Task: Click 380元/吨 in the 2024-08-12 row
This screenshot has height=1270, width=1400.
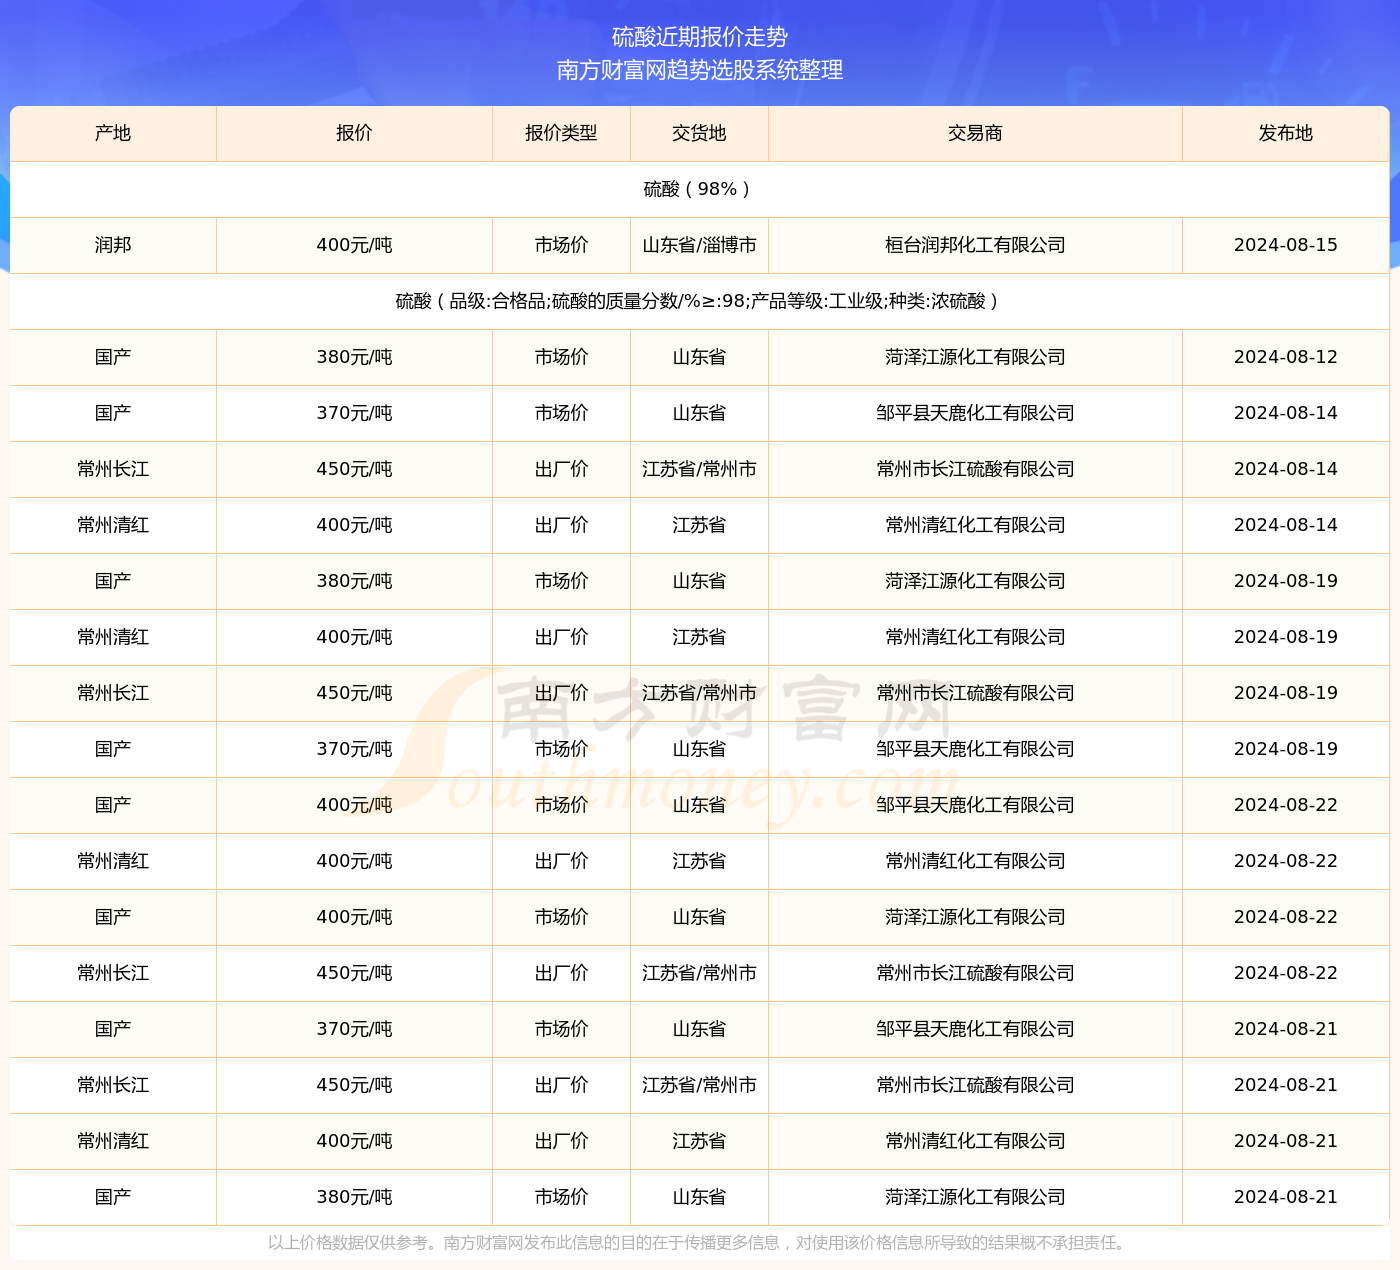Action: click(354, 357)
